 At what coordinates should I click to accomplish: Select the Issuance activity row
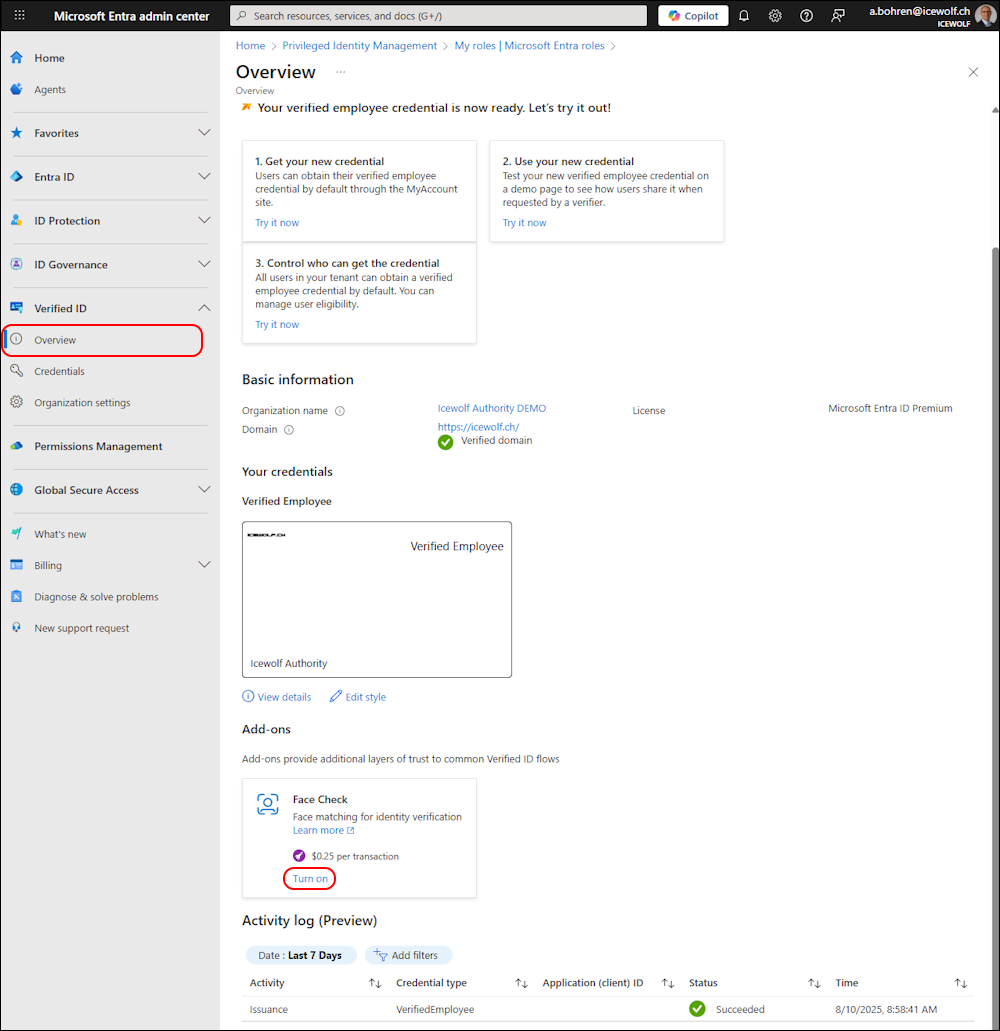pos(607,1009)
